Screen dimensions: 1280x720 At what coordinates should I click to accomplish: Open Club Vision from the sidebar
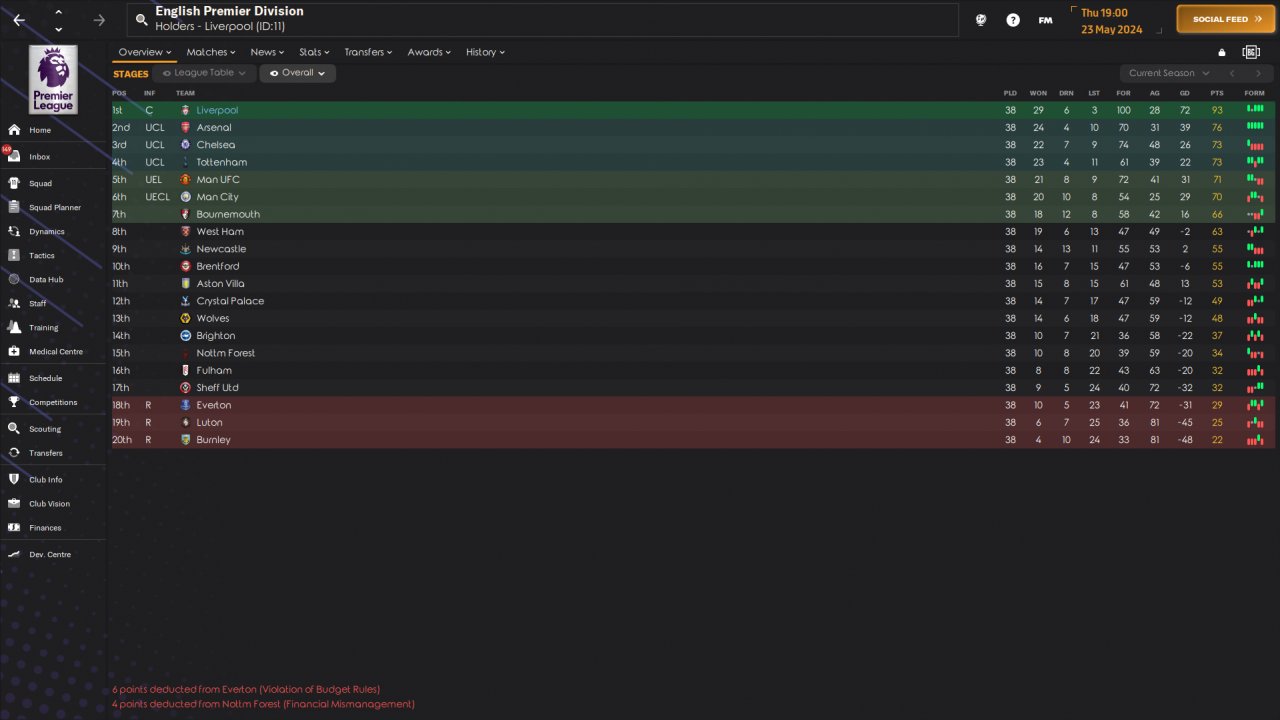[x=50, y=504]
